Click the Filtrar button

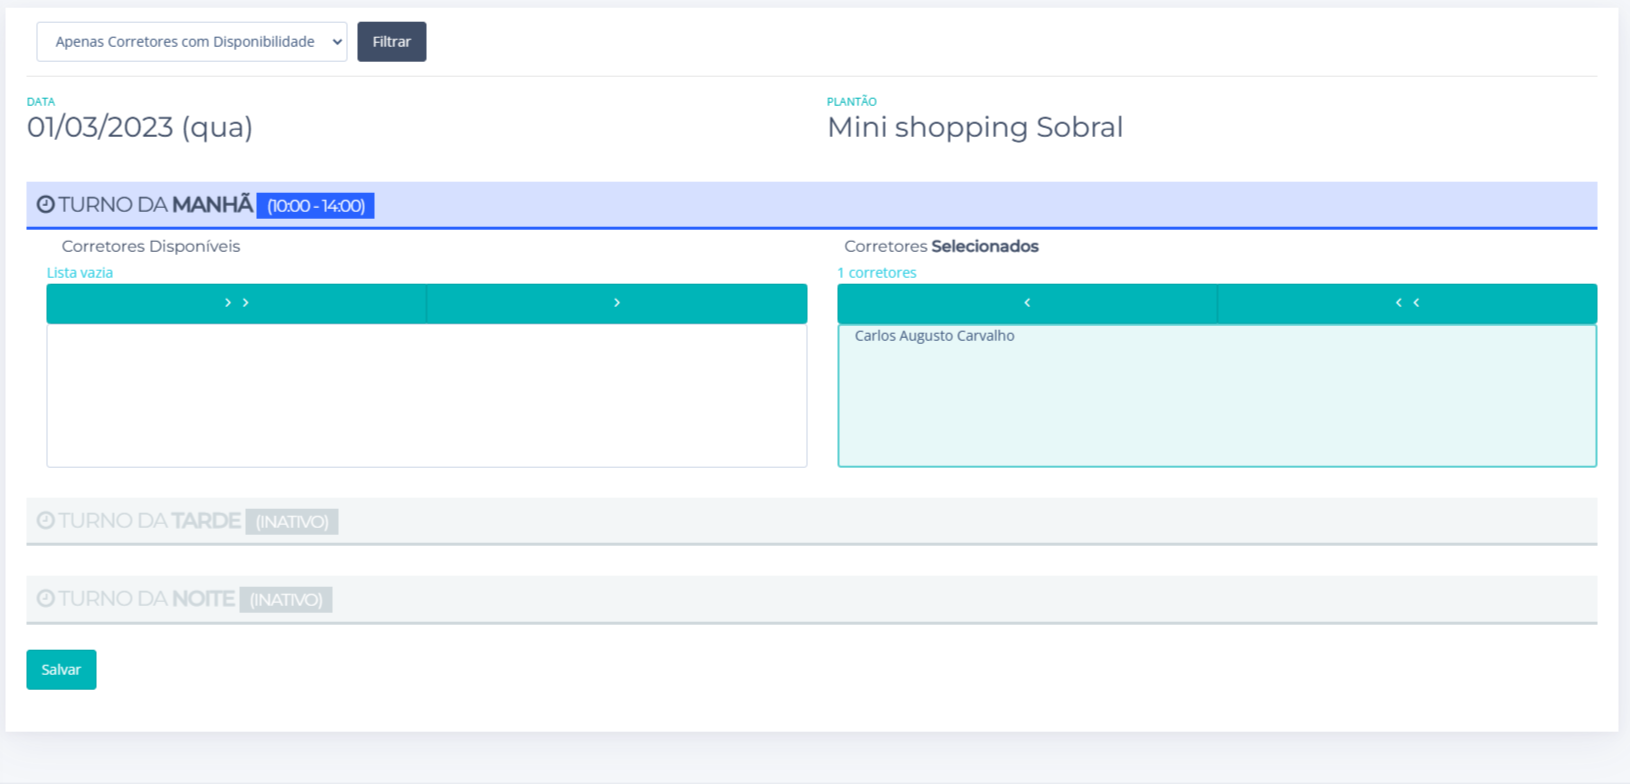[x=392, y=42]
